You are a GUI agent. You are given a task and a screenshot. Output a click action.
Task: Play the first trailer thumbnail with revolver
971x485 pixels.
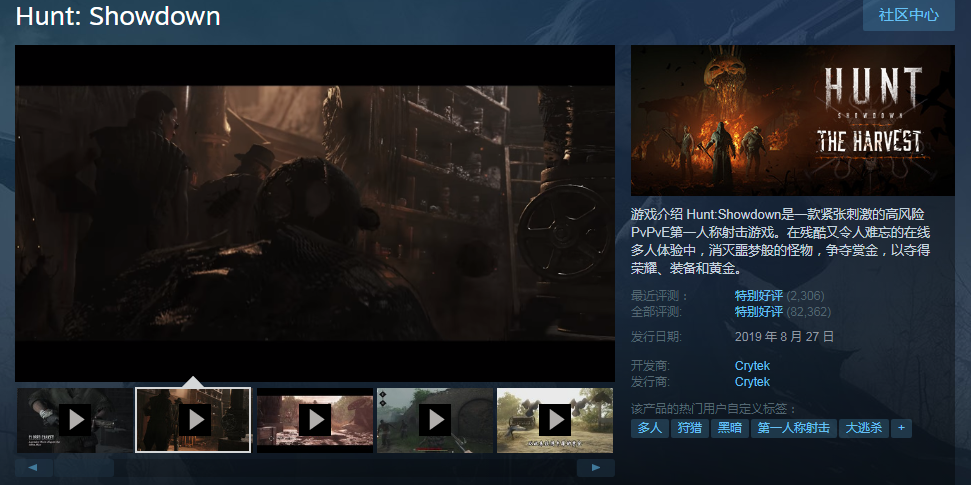pyautogui.click(x=74, y=420)
